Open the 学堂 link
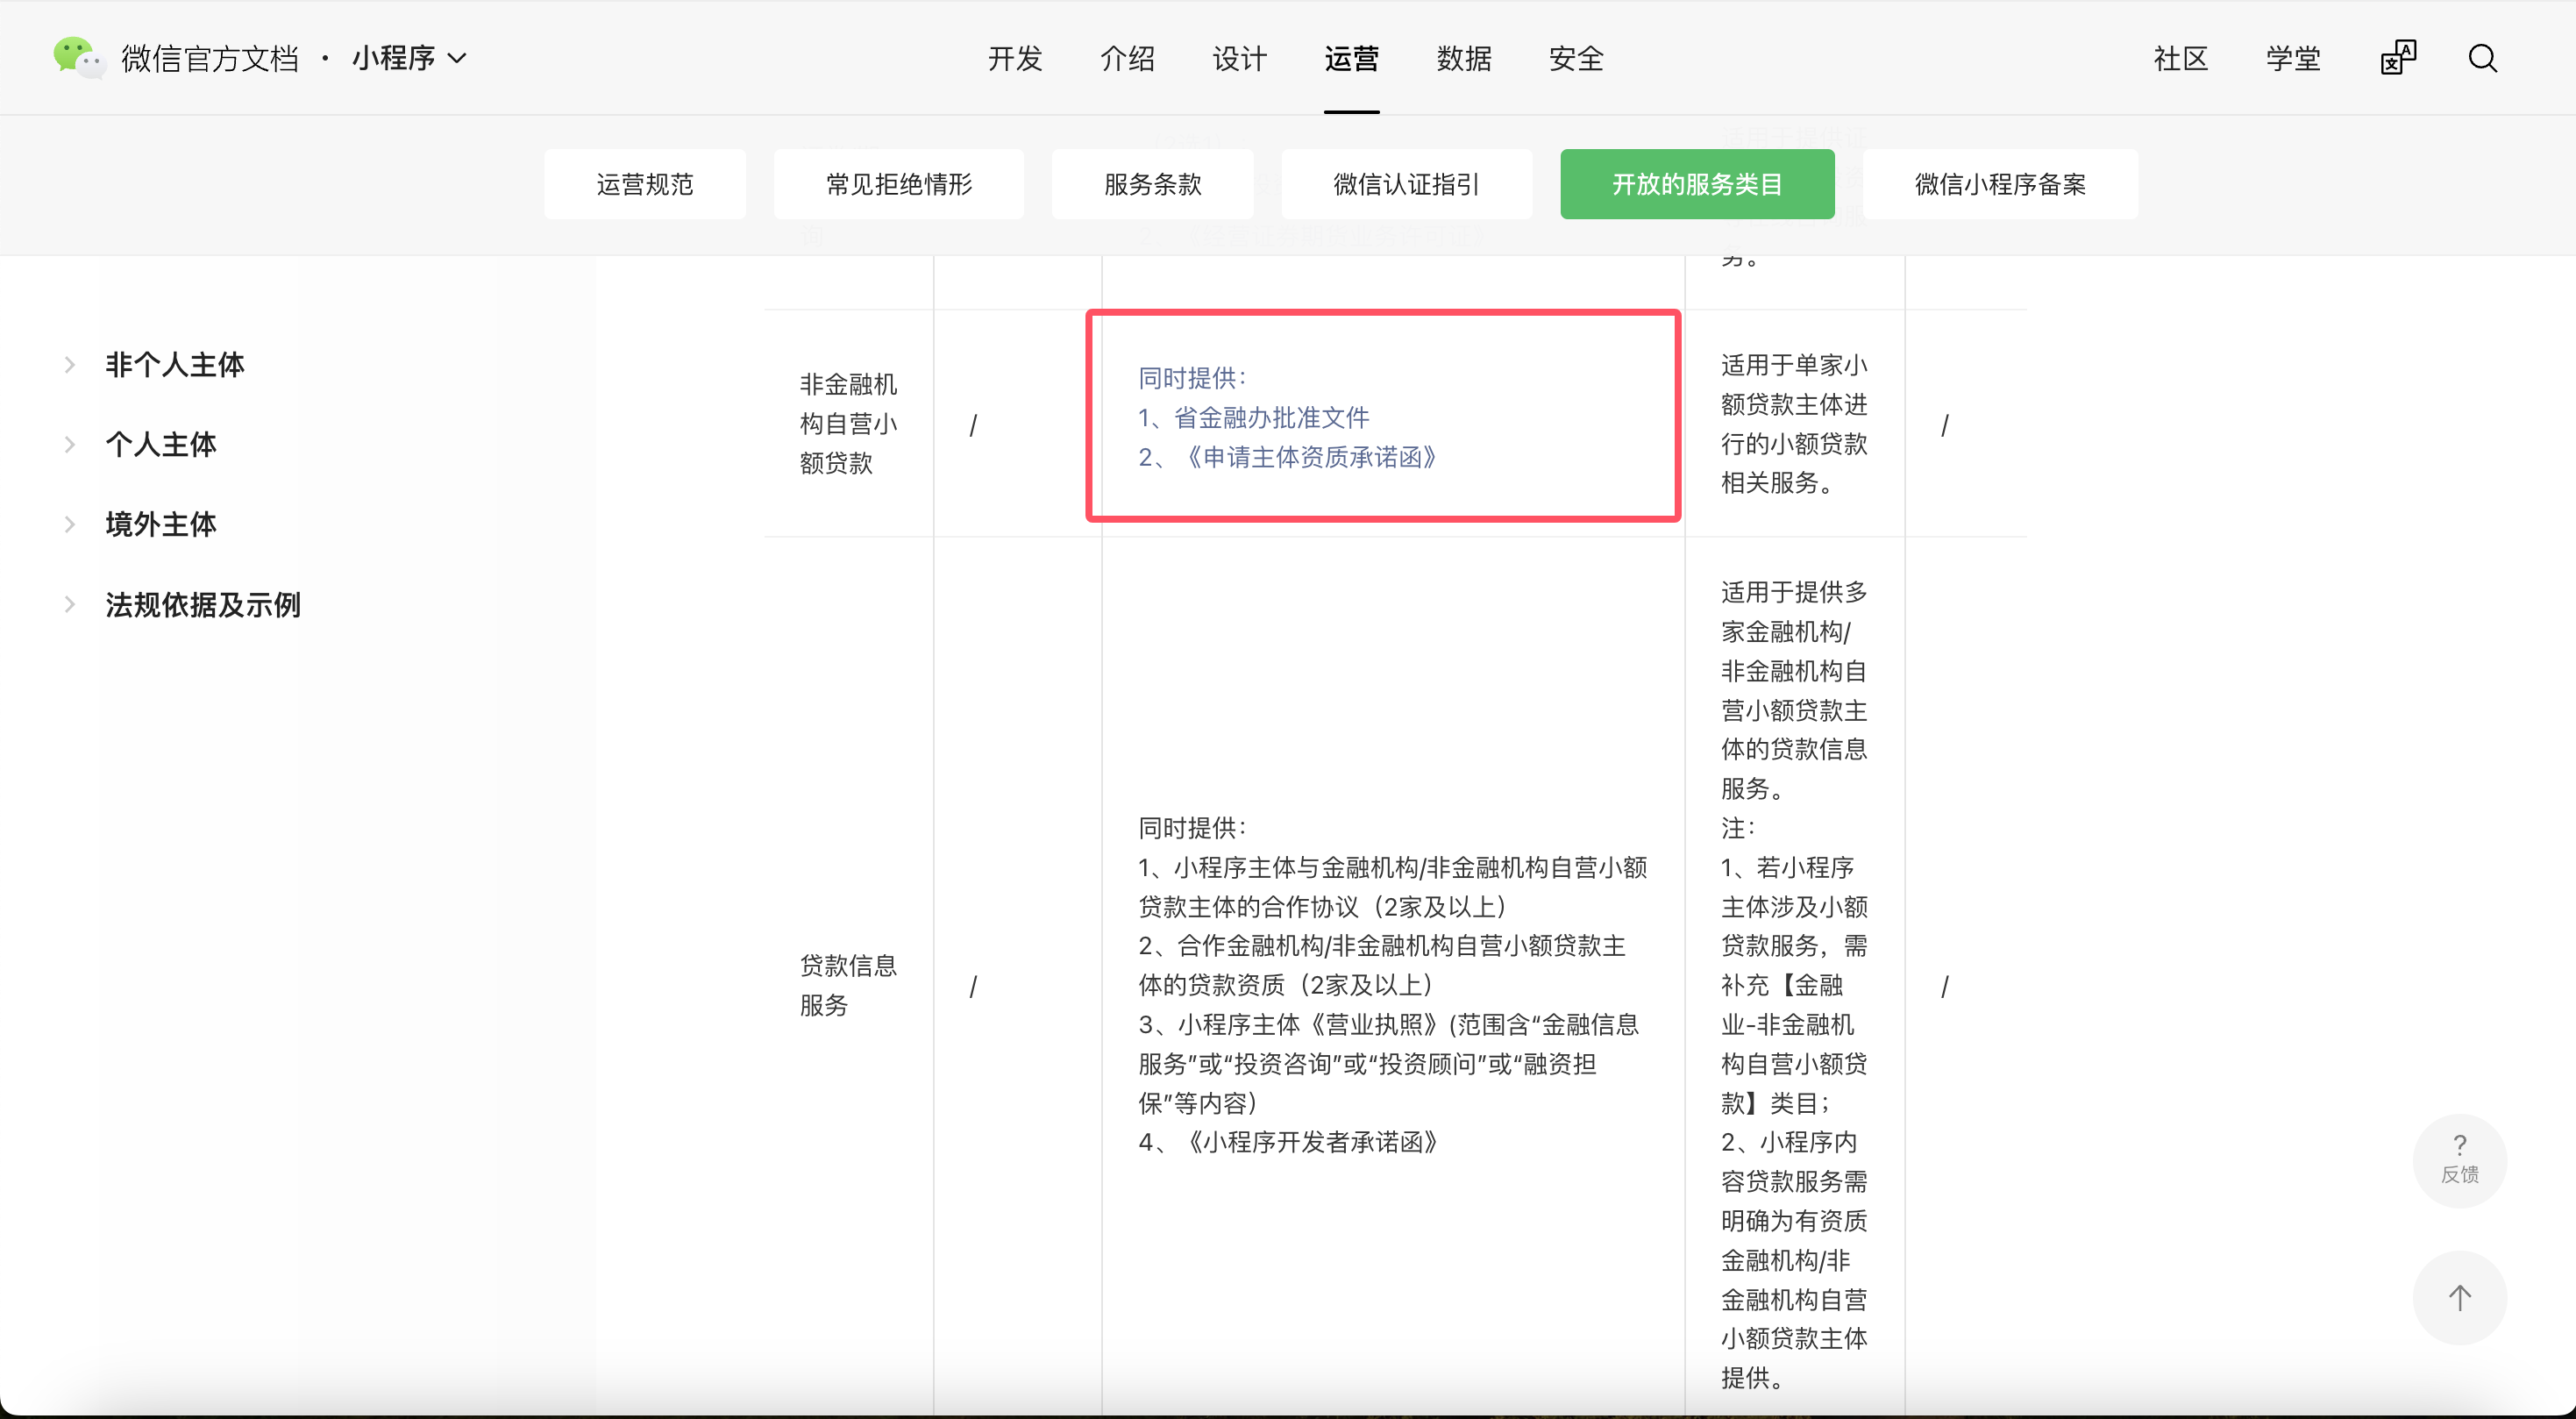 click(x=2293, y=58)
